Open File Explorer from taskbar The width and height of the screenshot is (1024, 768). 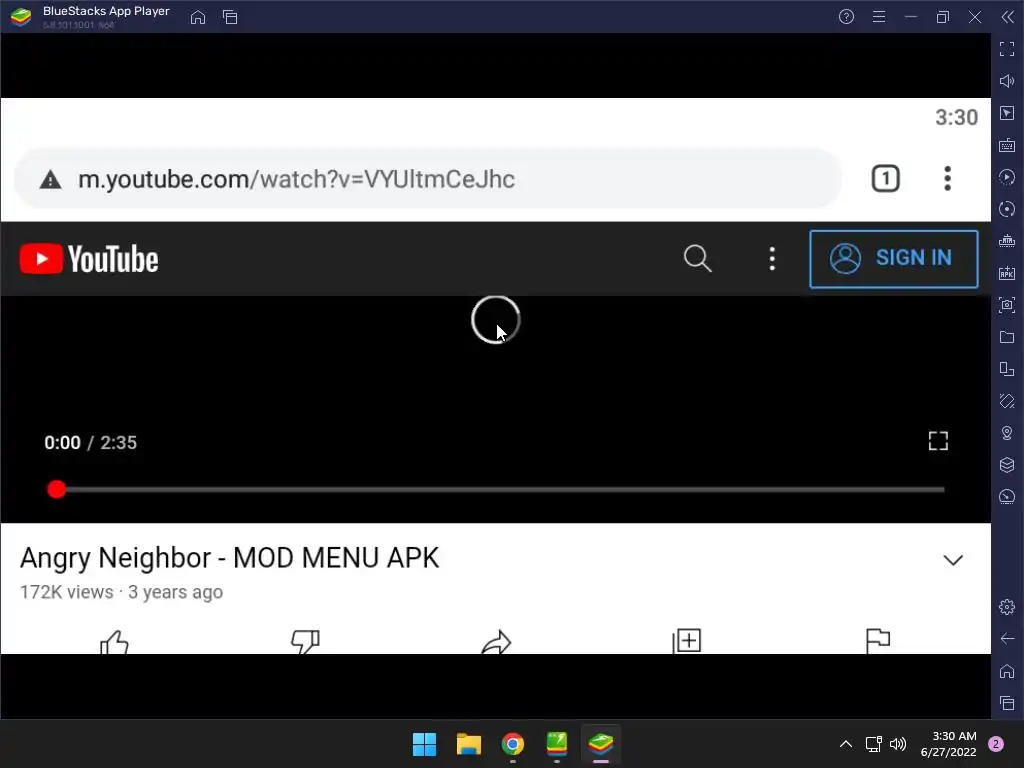click(468, 744)
